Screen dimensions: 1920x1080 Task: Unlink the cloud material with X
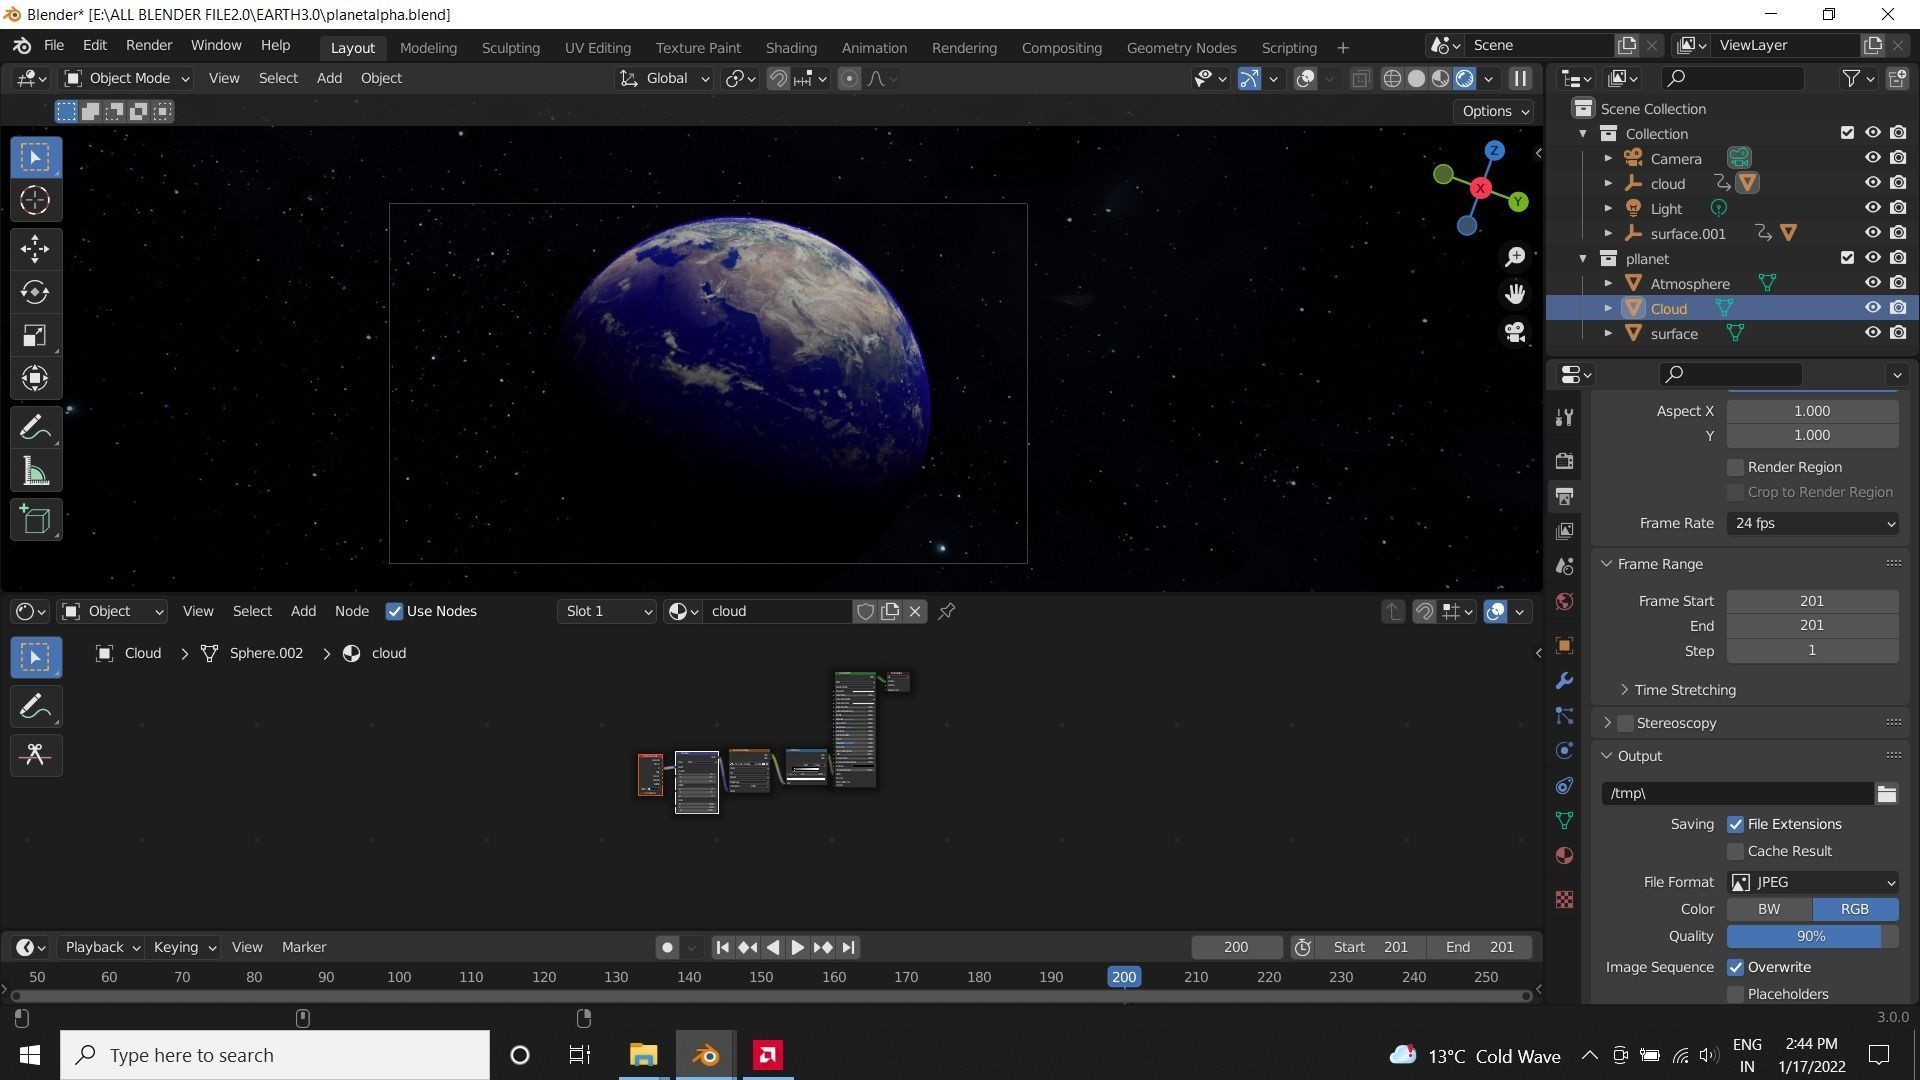coord(915,611)
